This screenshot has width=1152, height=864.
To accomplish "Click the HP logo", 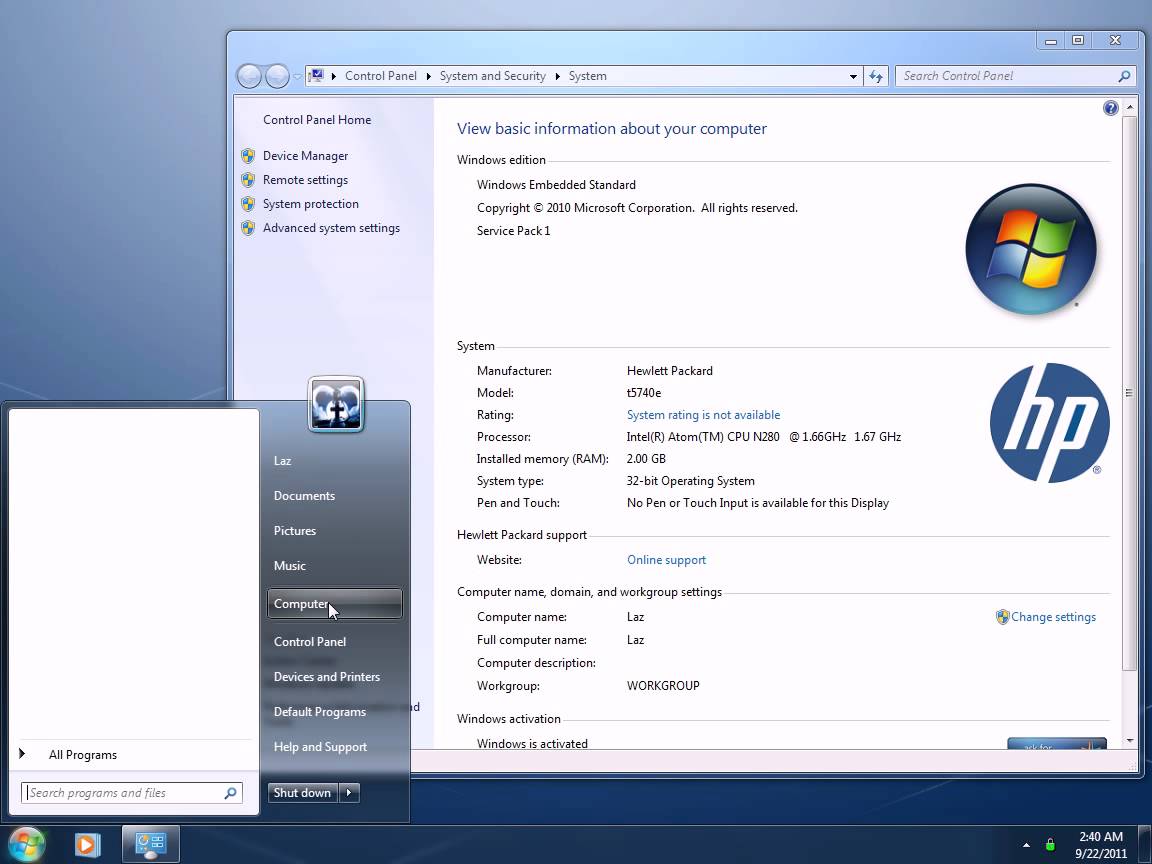I will (x=1049, y=422).
